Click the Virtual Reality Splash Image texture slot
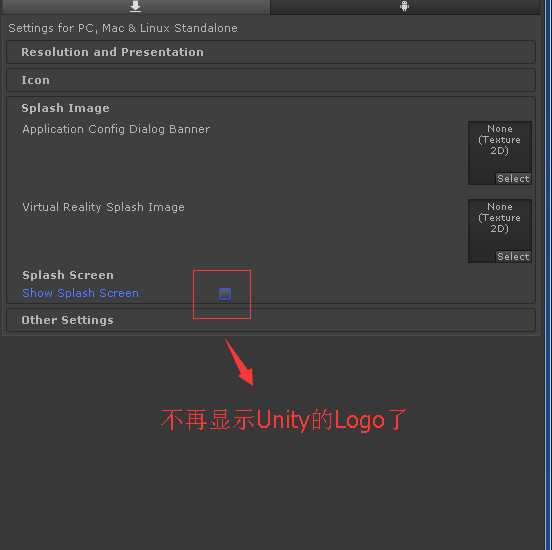The image size is (552, 550). point(500,231)
